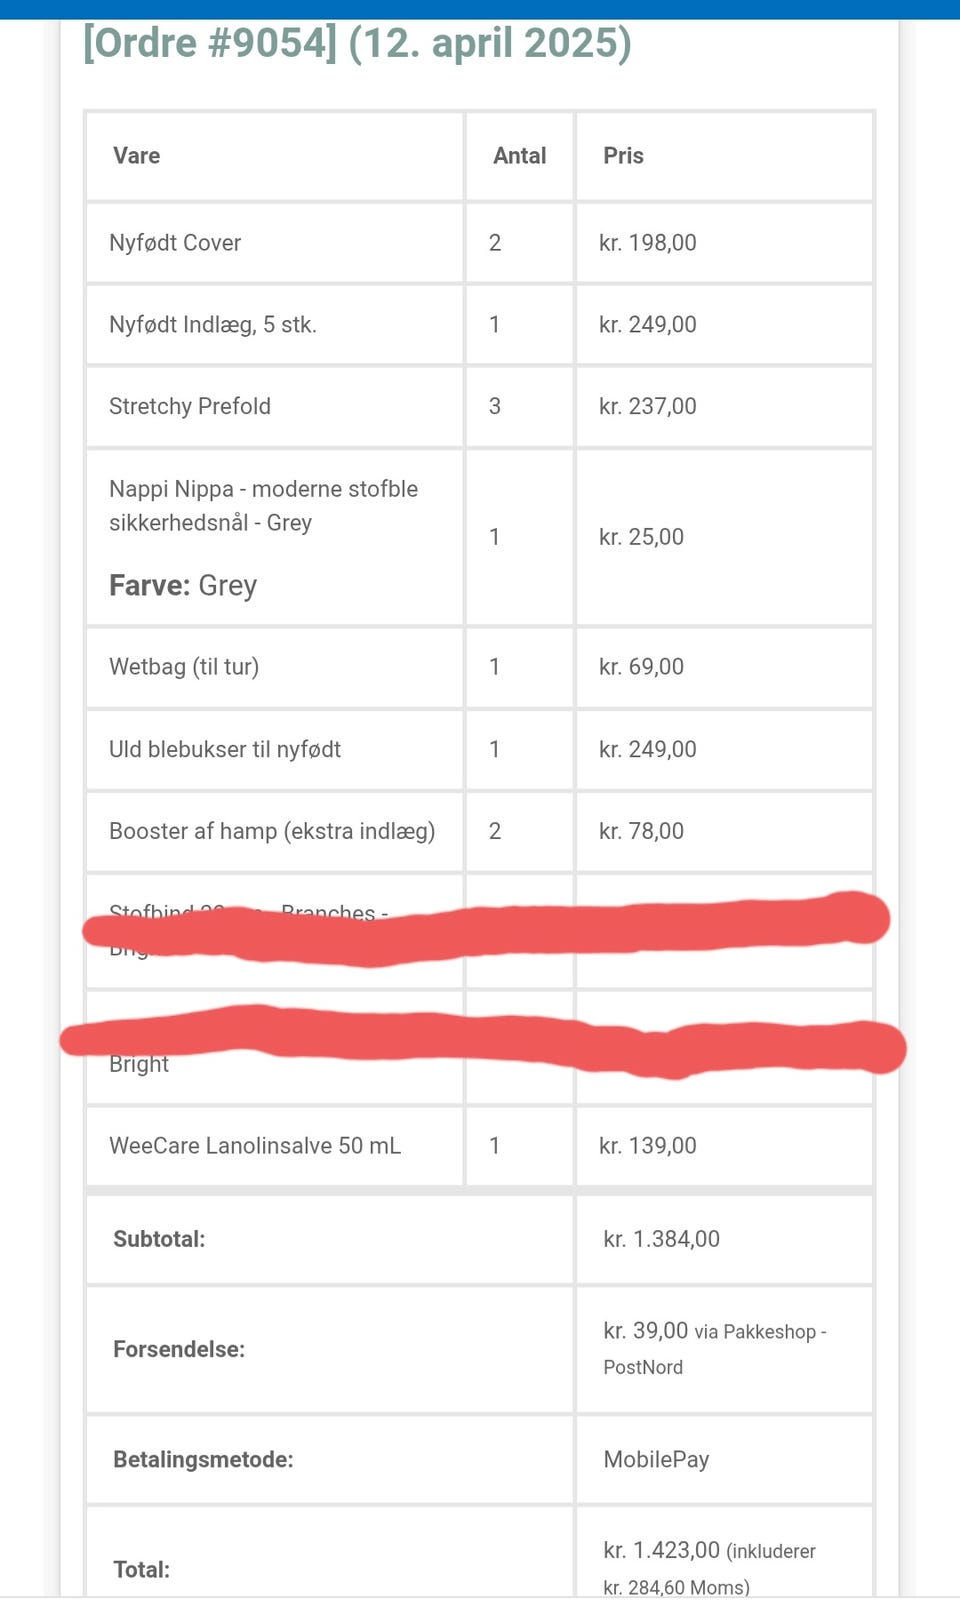
Task: Click the Subtotal amount kr. 1.384,00
Action: point(661,1239)
